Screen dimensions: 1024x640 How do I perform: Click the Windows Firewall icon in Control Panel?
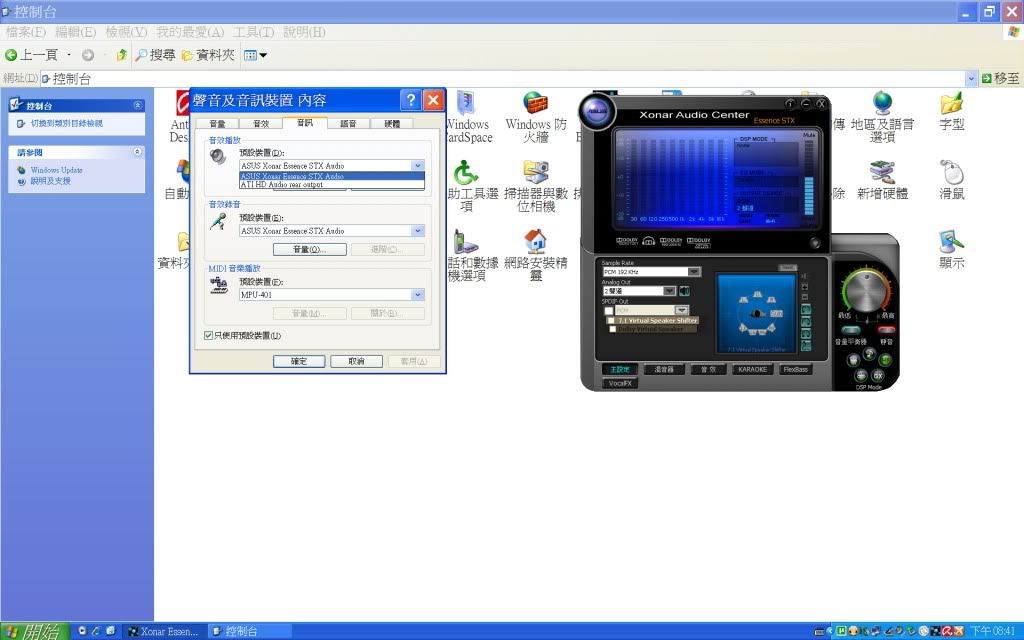(536, 103)
